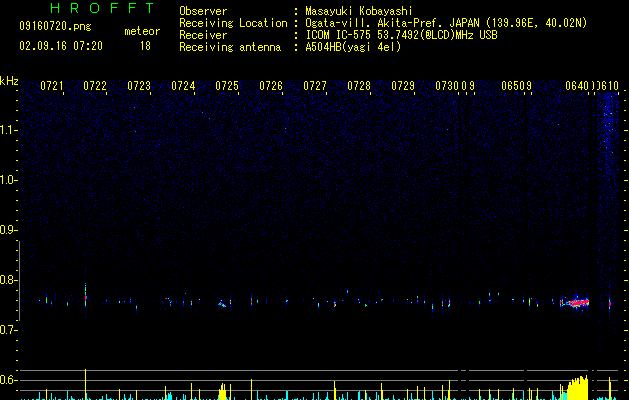The width and height of the screenshot is (629, 400).
Task: Click the 'Receiving Location' label
Action: [233, 23]
